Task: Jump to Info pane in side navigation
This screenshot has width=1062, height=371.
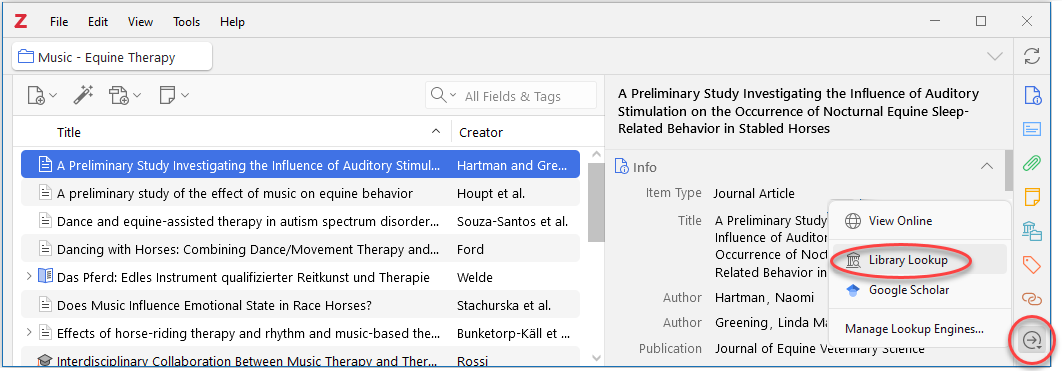Action: [x=1032, y=95]
